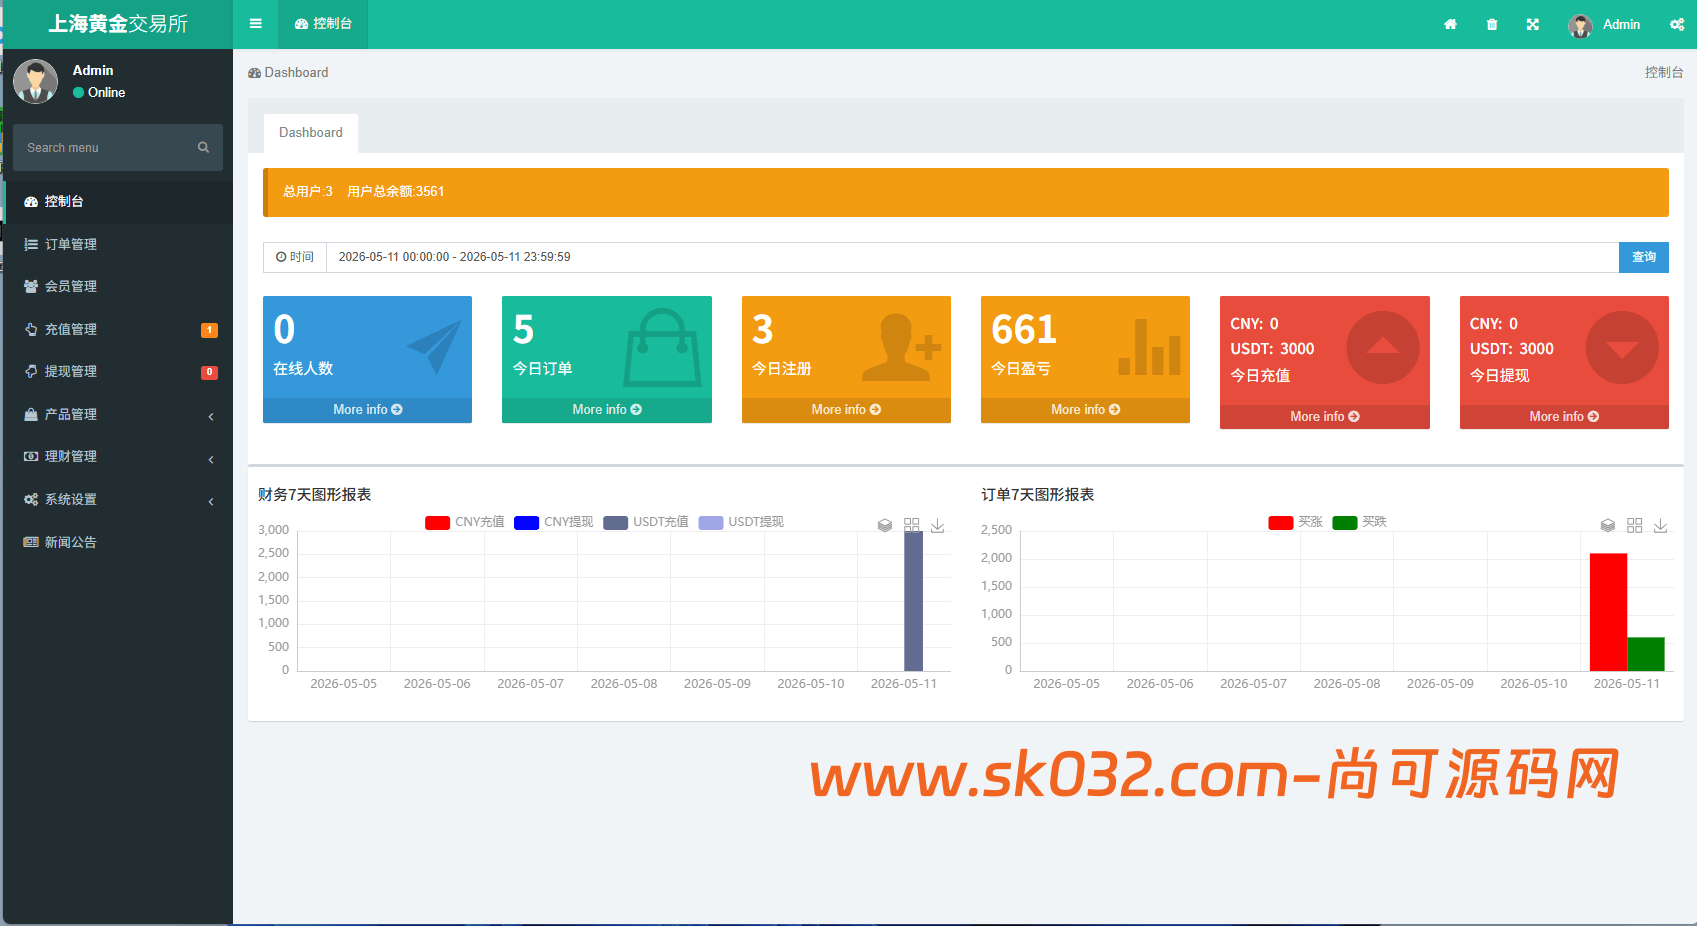Toggle the CNY提现 legend swatch
The width and height of the screenshot is (1697, 926).
[526, 522]
